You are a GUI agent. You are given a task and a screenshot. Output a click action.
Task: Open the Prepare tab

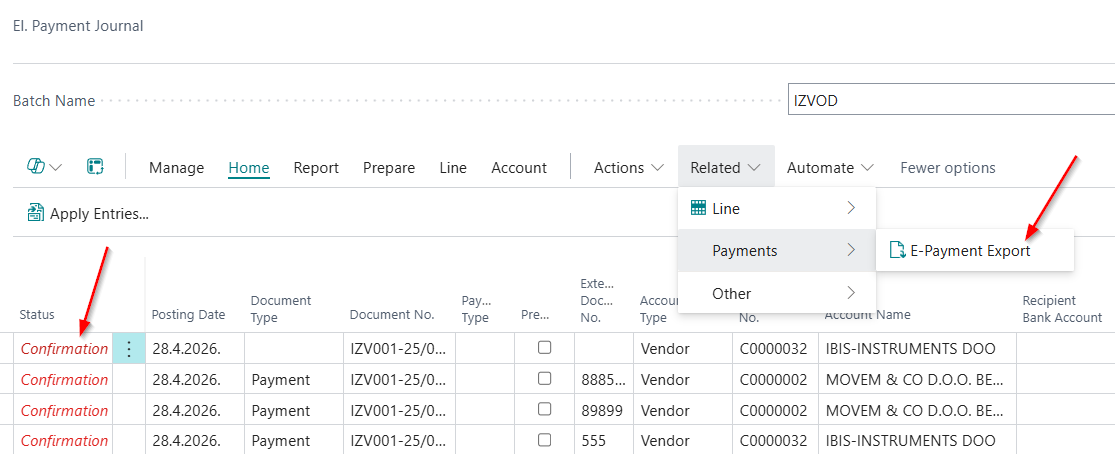click(x=389, y=168)
